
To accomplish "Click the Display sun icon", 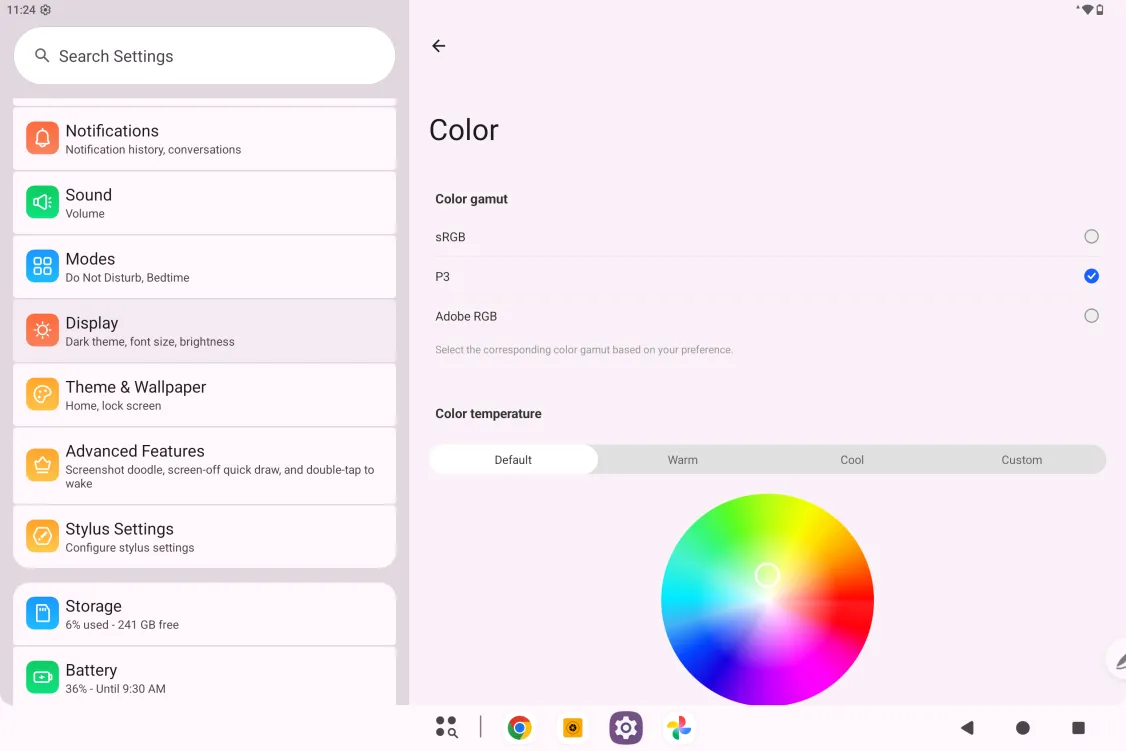I will [x=42, y=330].
